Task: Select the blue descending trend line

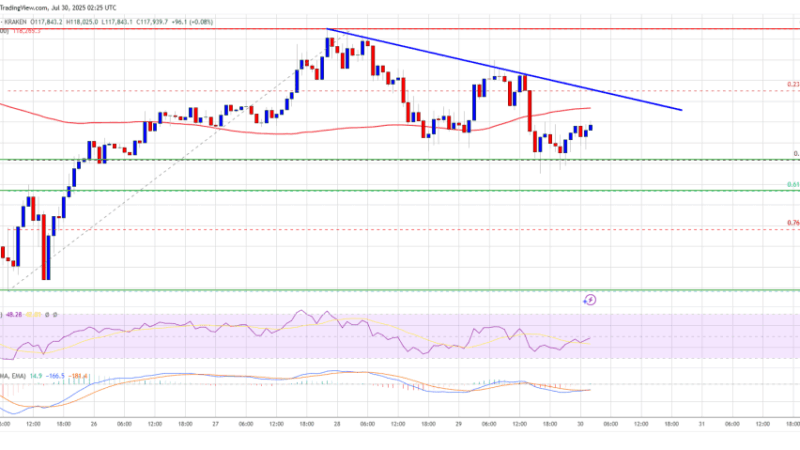Action: pyautogui.click(x=504, y=69)
